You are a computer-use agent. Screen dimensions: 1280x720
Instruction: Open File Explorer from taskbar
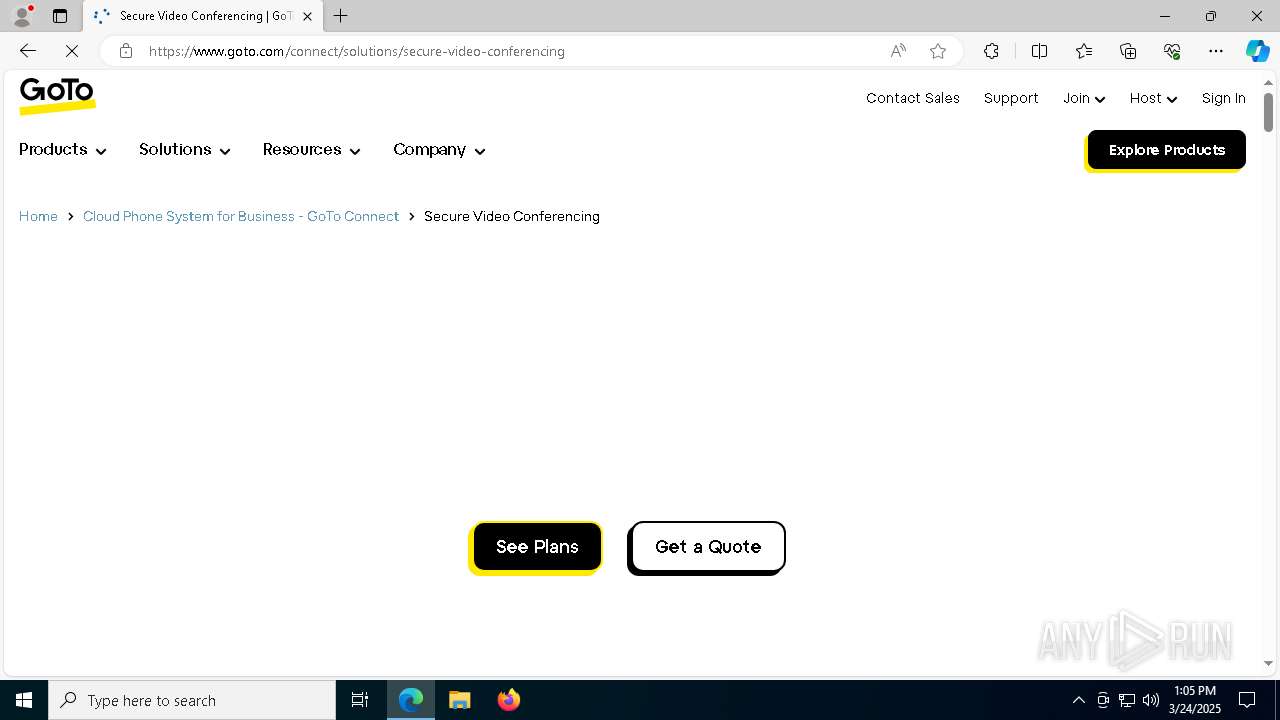point(460,700)
